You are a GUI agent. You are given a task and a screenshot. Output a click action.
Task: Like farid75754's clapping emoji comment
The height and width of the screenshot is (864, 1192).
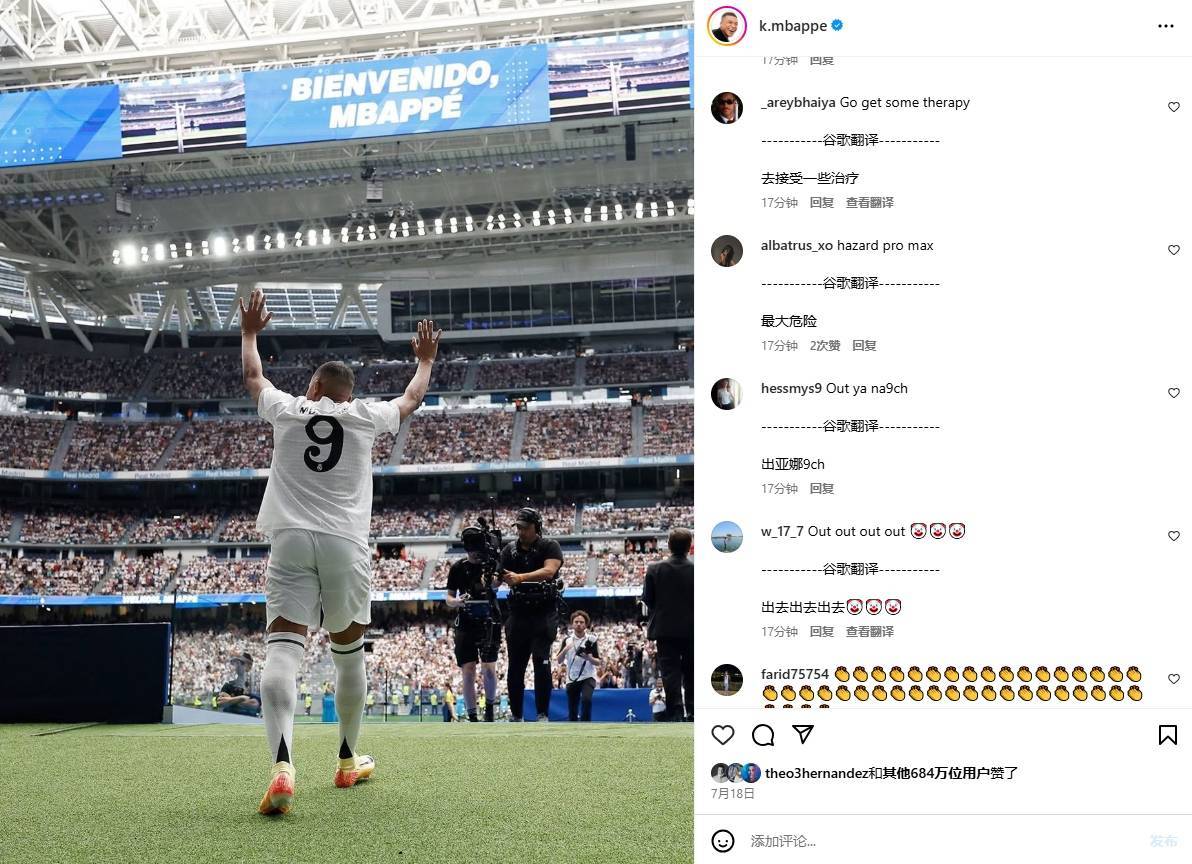coord(1173,679)
